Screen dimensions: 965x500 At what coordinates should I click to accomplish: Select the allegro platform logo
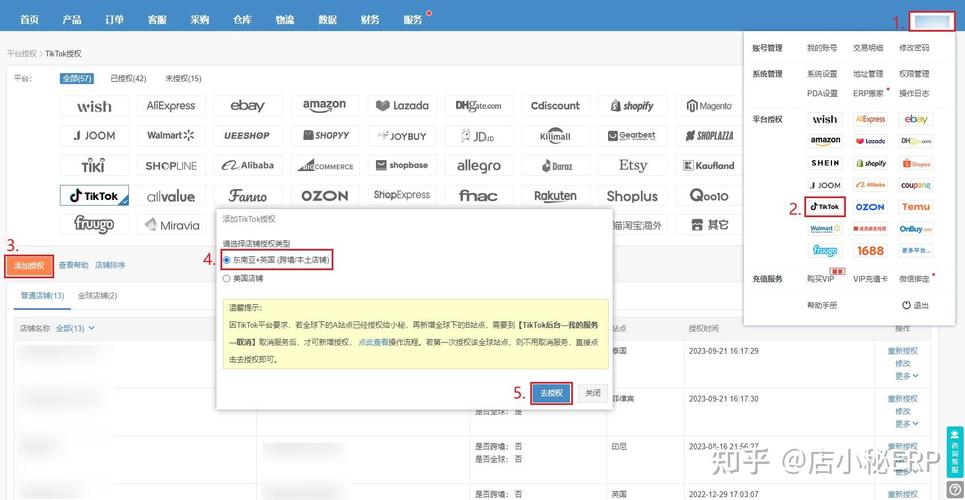click(x=478, y=166)
